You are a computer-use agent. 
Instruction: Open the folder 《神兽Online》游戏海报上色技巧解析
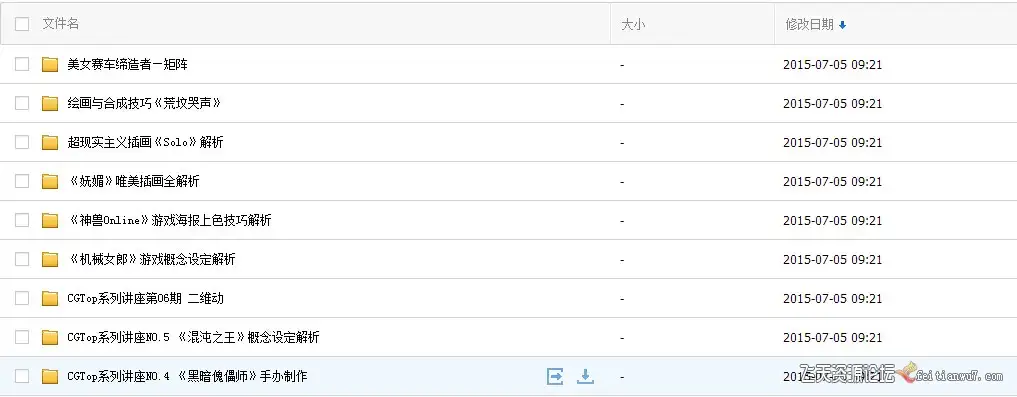(x=169, y=221)
